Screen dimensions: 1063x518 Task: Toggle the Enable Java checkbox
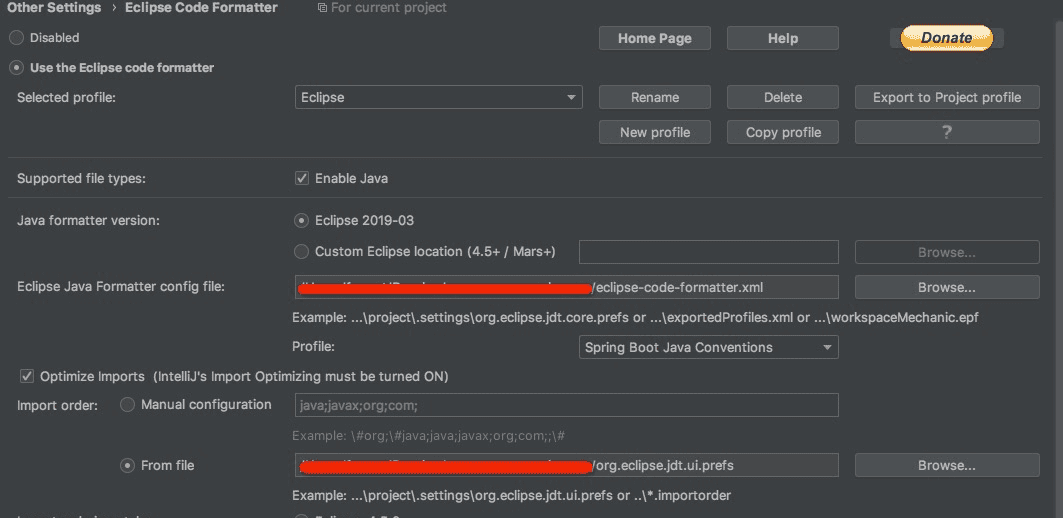(x=302, y=178)
